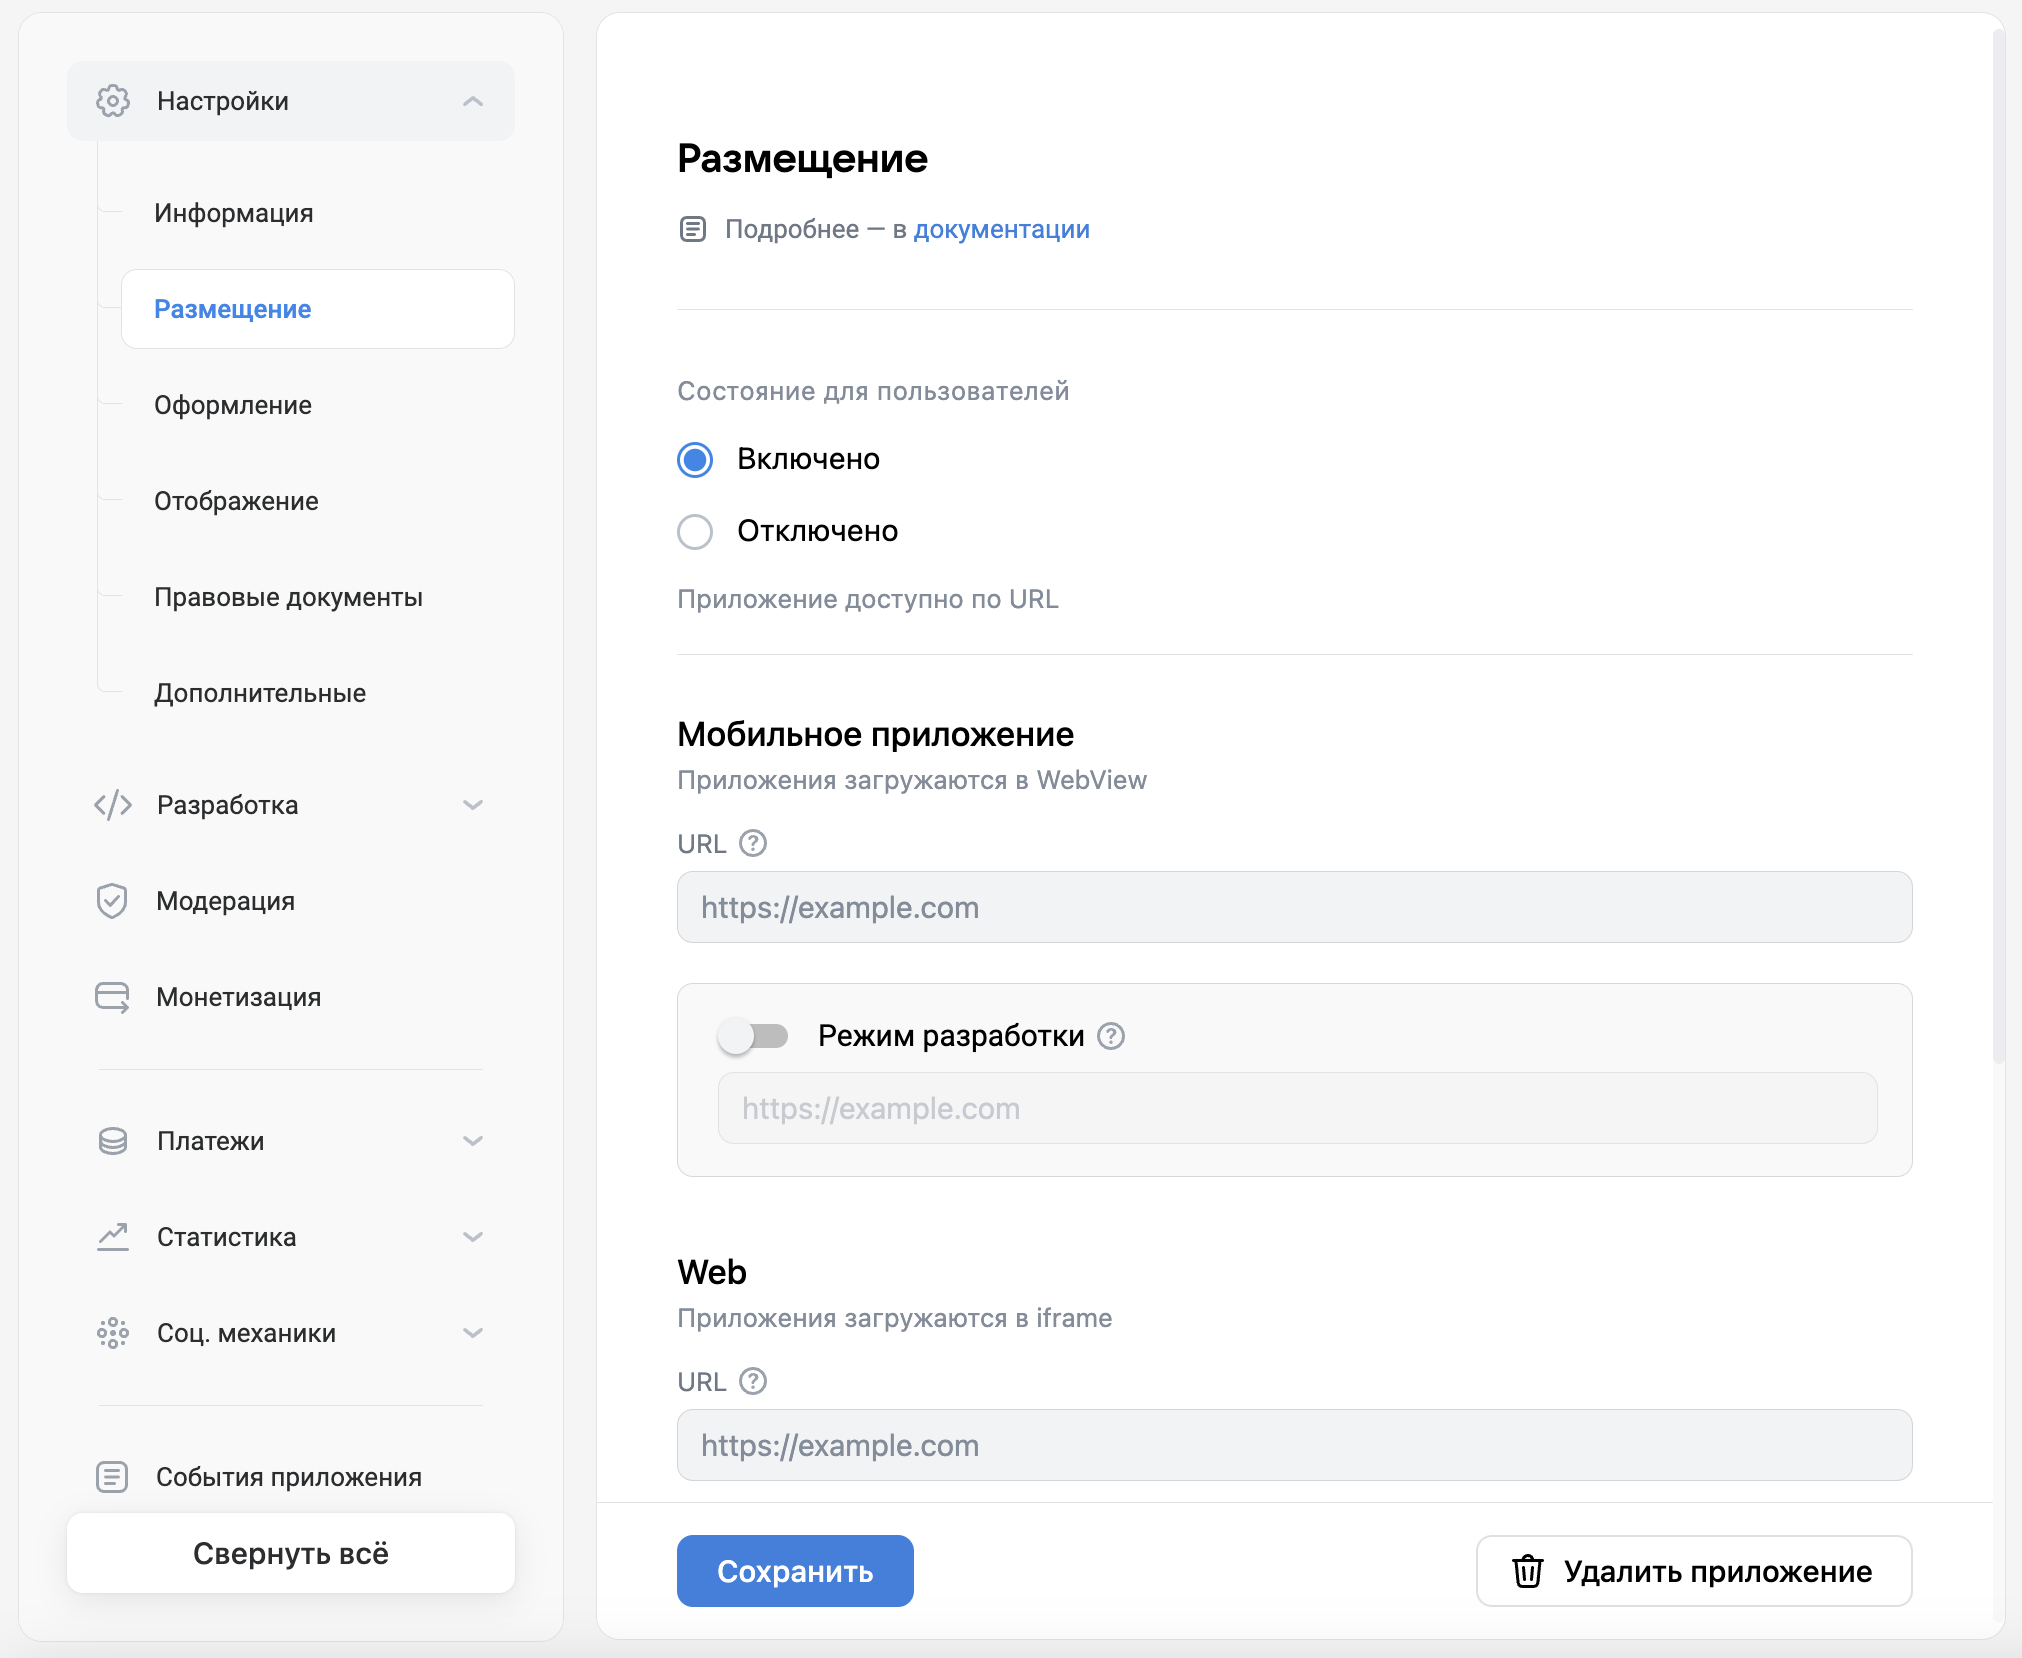The width and height of the screenshot is (2022, 1658).
Task: Click the dots icon for Соц. механики
Action: click(x=113, y=1333)
